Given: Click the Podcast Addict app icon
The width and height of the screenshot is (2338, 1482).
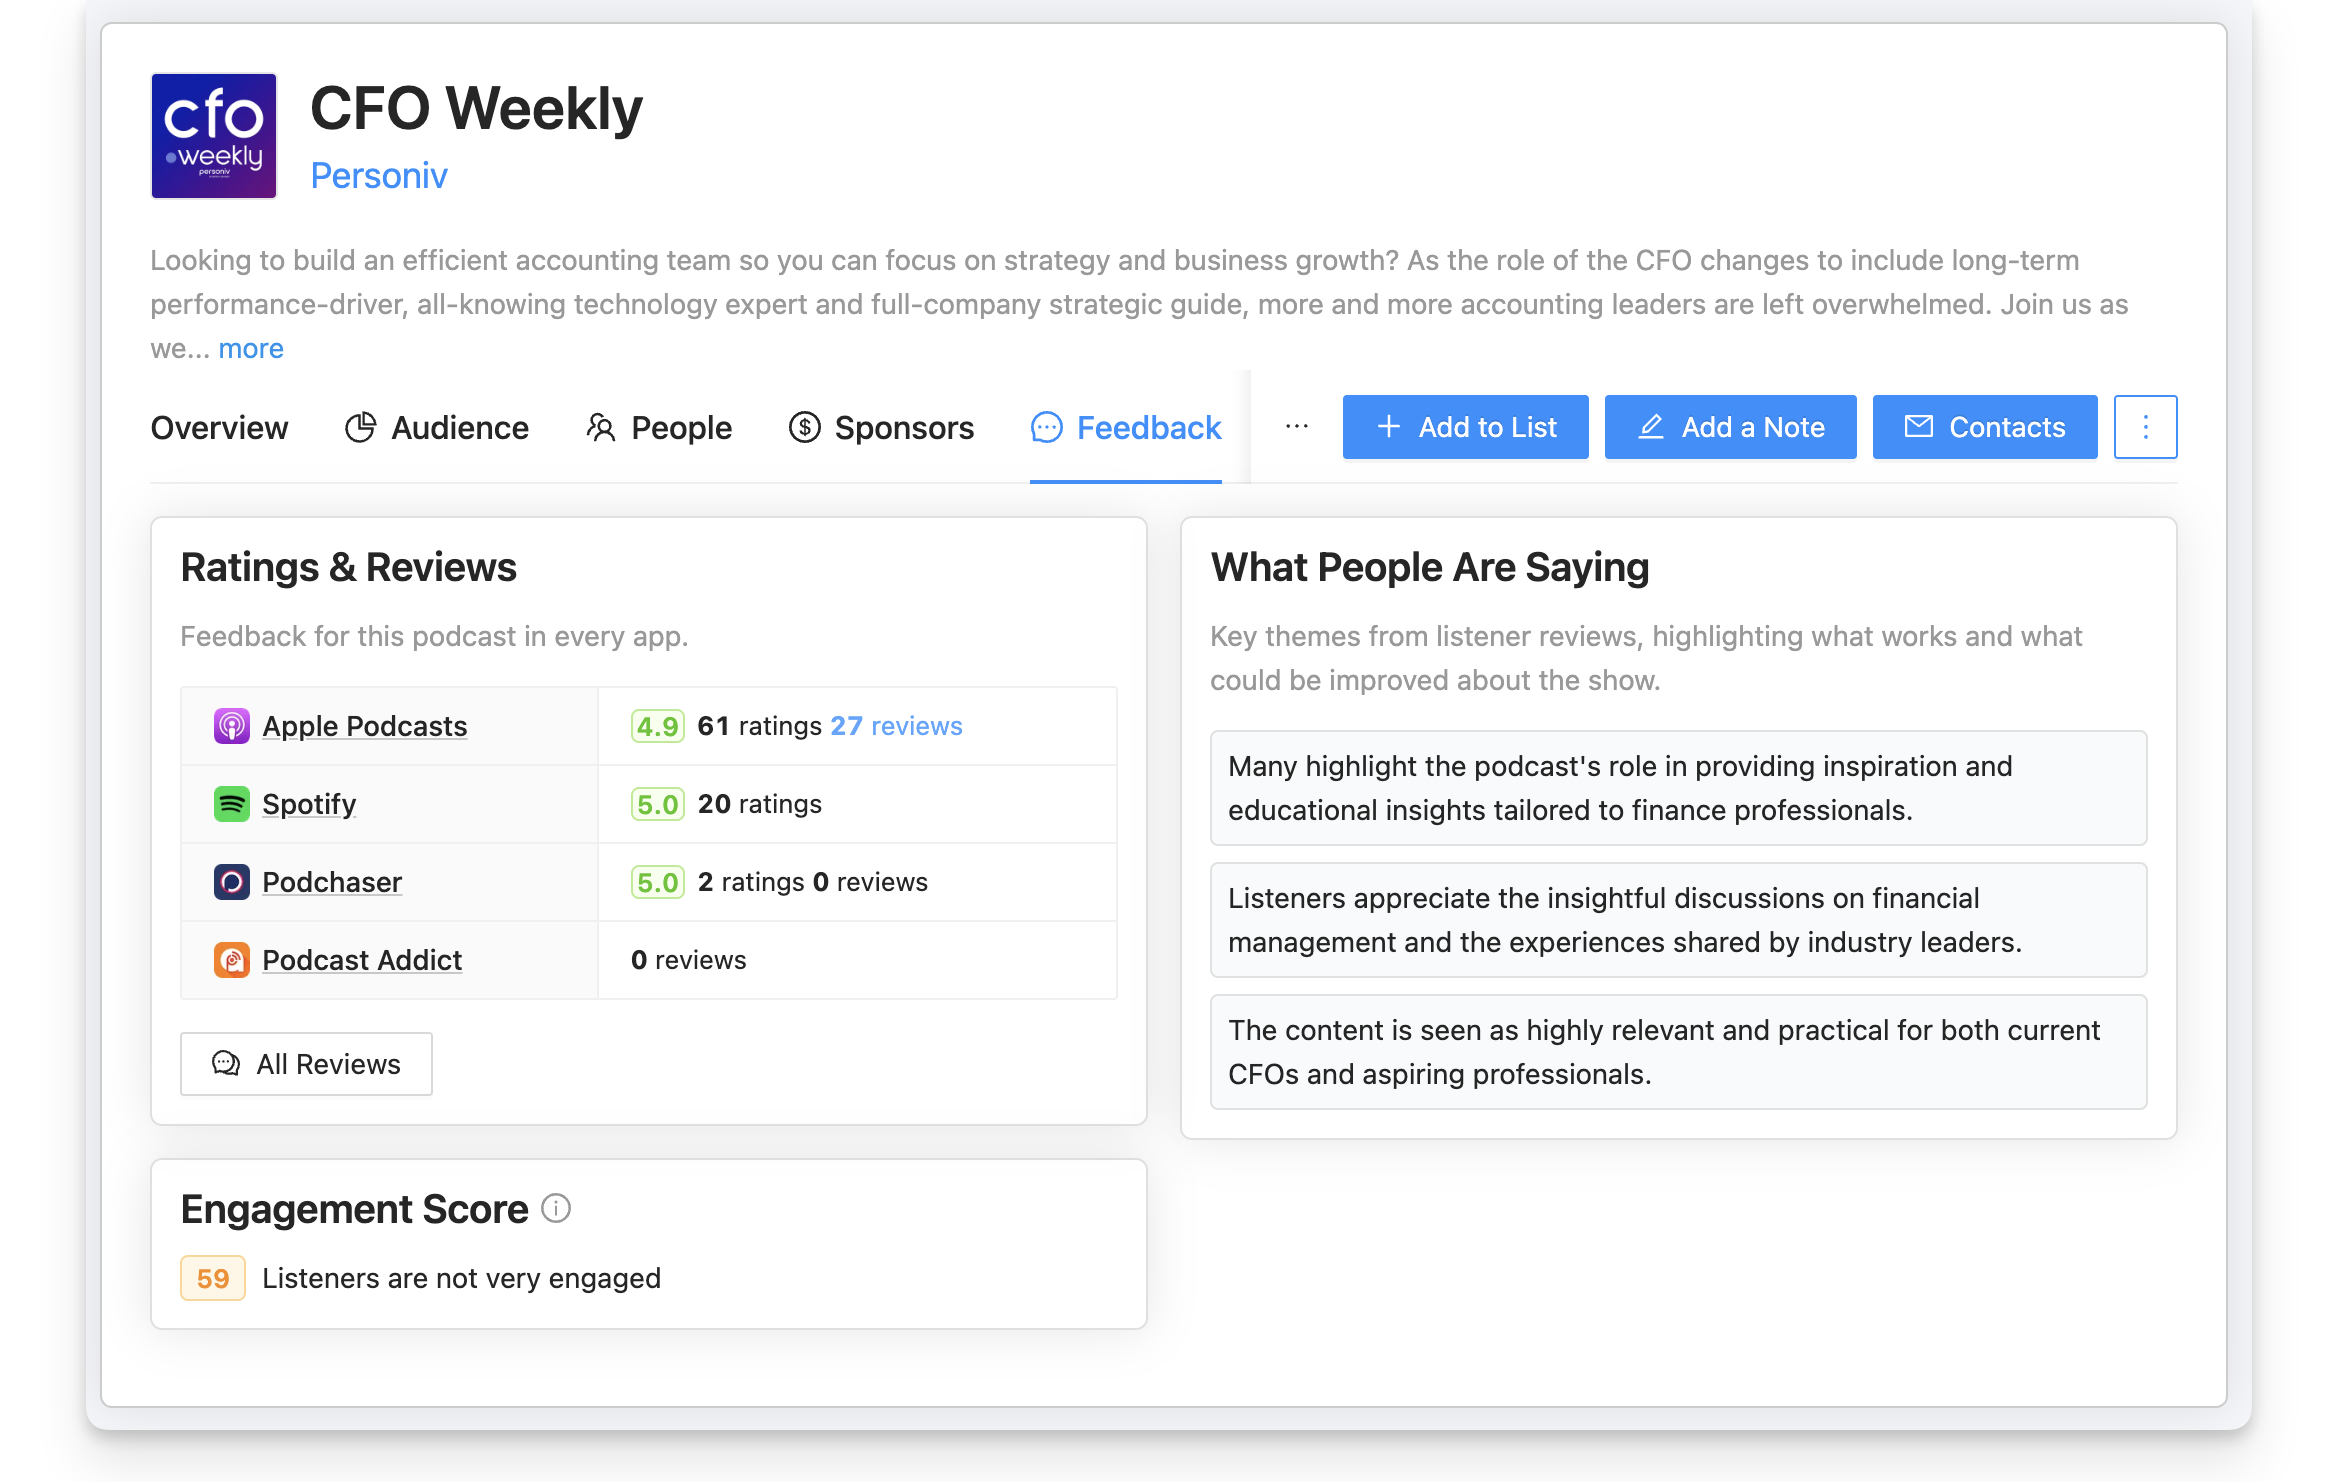Looking at the screenshot, I should pyautogui.click(x=231, y=960).
